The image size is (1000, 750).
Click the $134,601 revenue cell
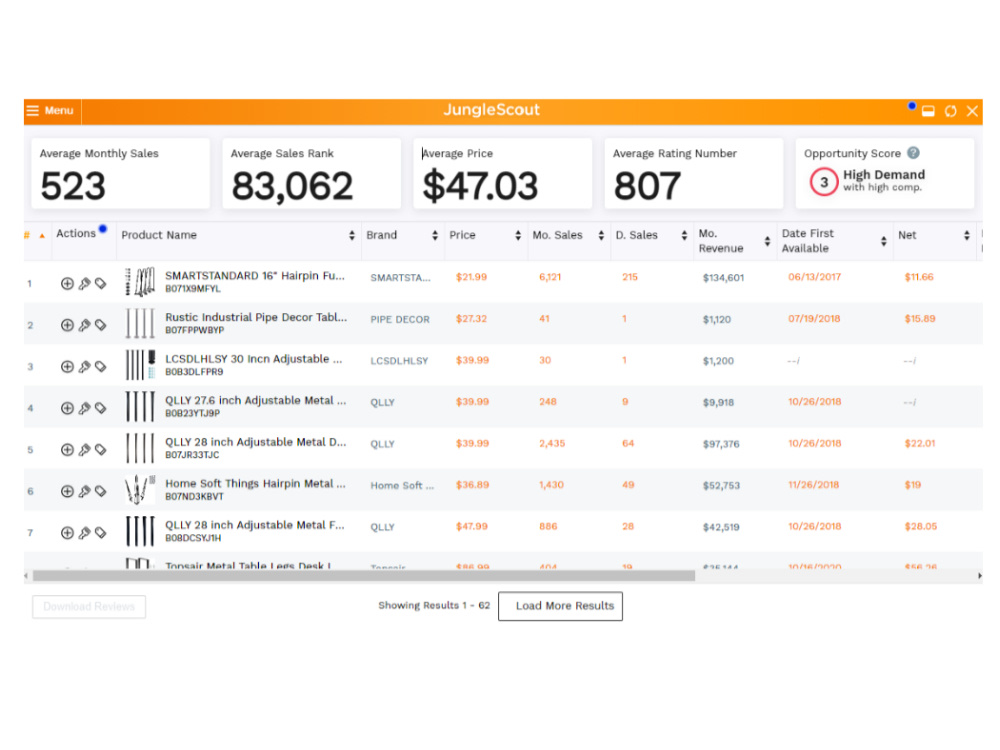tap(723, 278)
